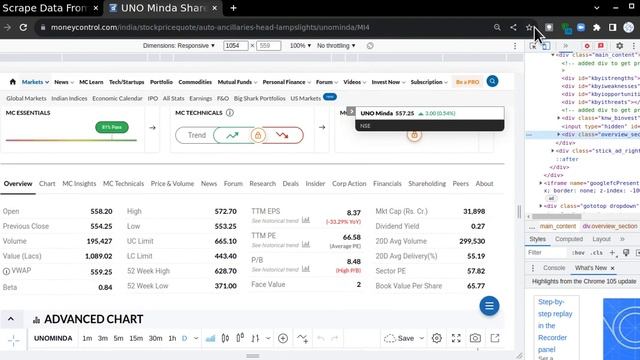The image size is (640, 360).
Task: Open the new tab plus button in the browser
Action: [x=233, y=8]
